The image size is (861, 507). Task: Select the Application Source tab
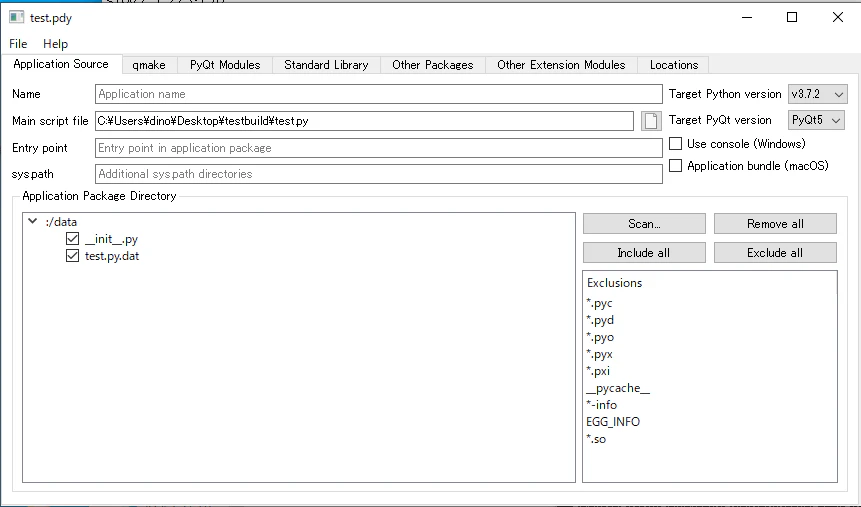pyautogui.click(x=61, y=64)
